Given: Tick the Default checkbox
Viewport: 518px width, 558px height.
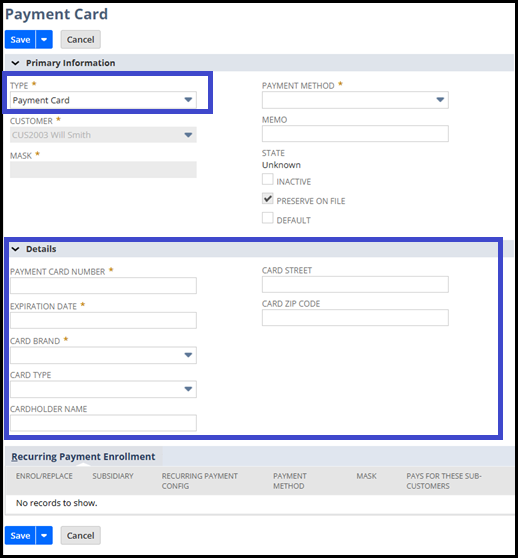Looking at the screenshot, I should [x=268, y=218].
